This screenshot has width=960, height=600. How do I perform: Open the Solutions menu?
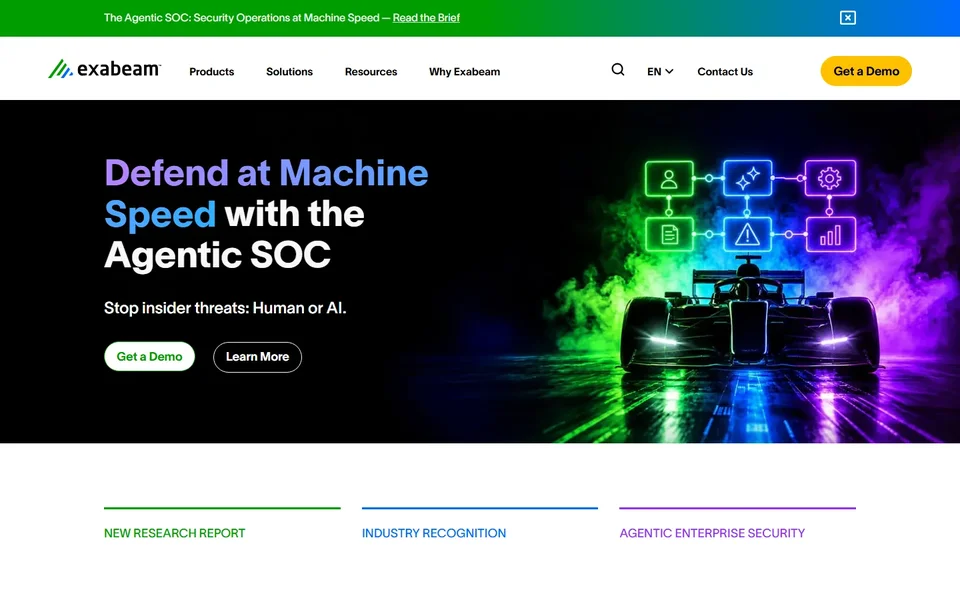click(289, 72)
